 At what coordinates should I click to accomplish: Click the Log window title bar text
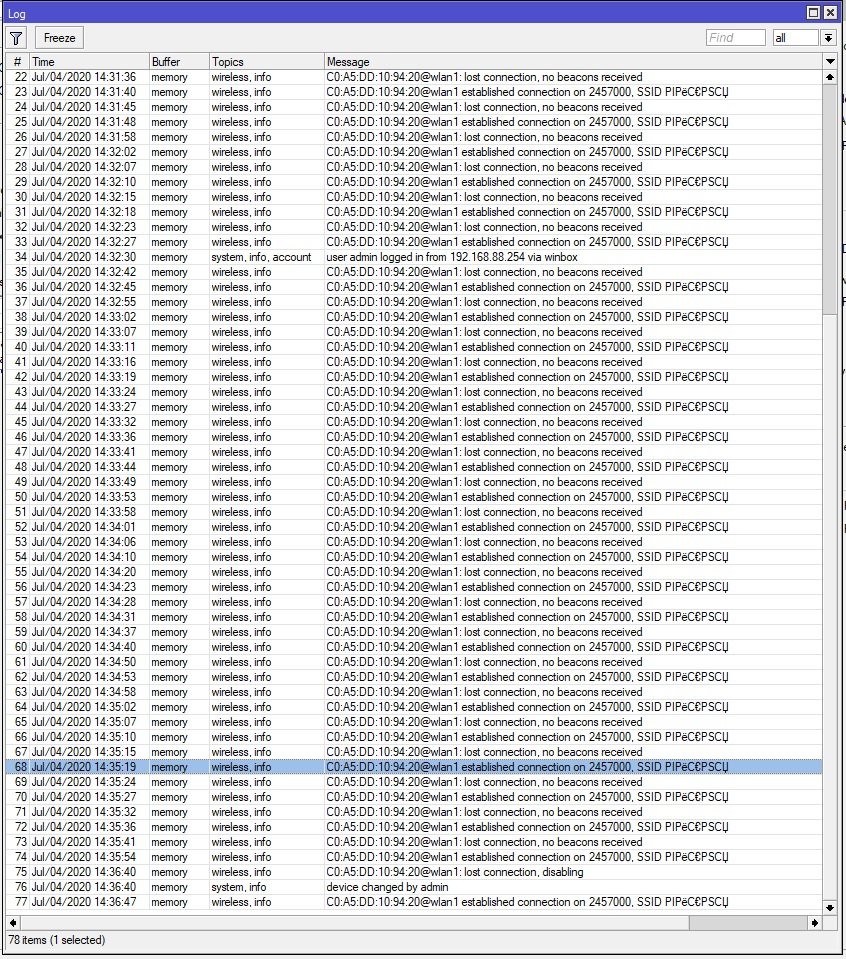[17, 13]
